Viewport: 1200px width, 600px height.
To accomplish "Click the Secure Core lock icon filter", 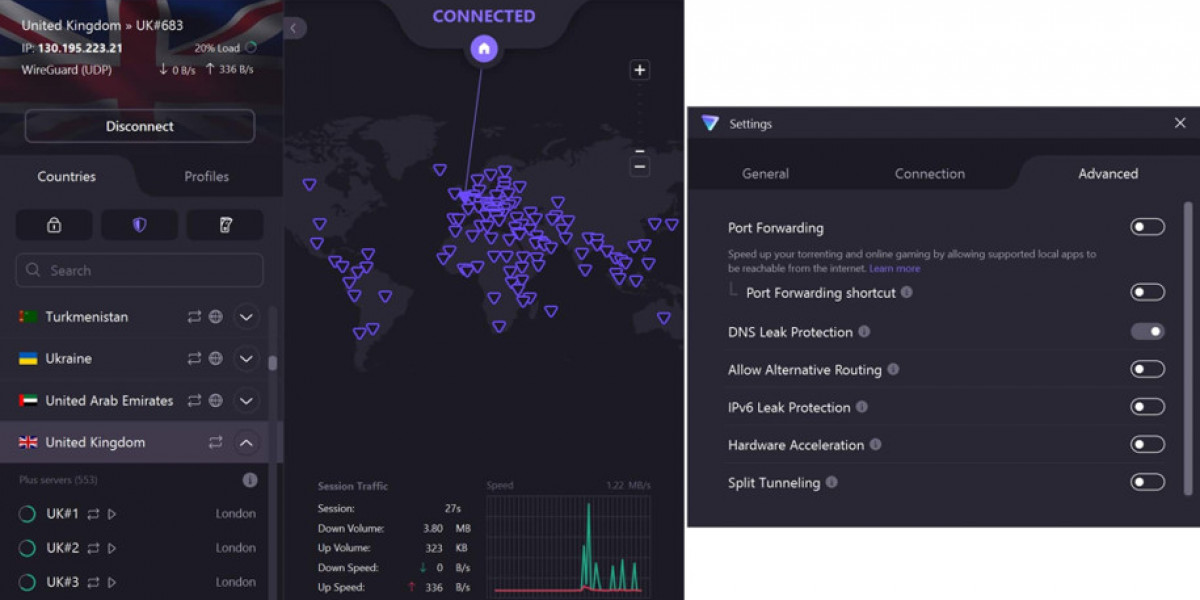I will point(54,225).
